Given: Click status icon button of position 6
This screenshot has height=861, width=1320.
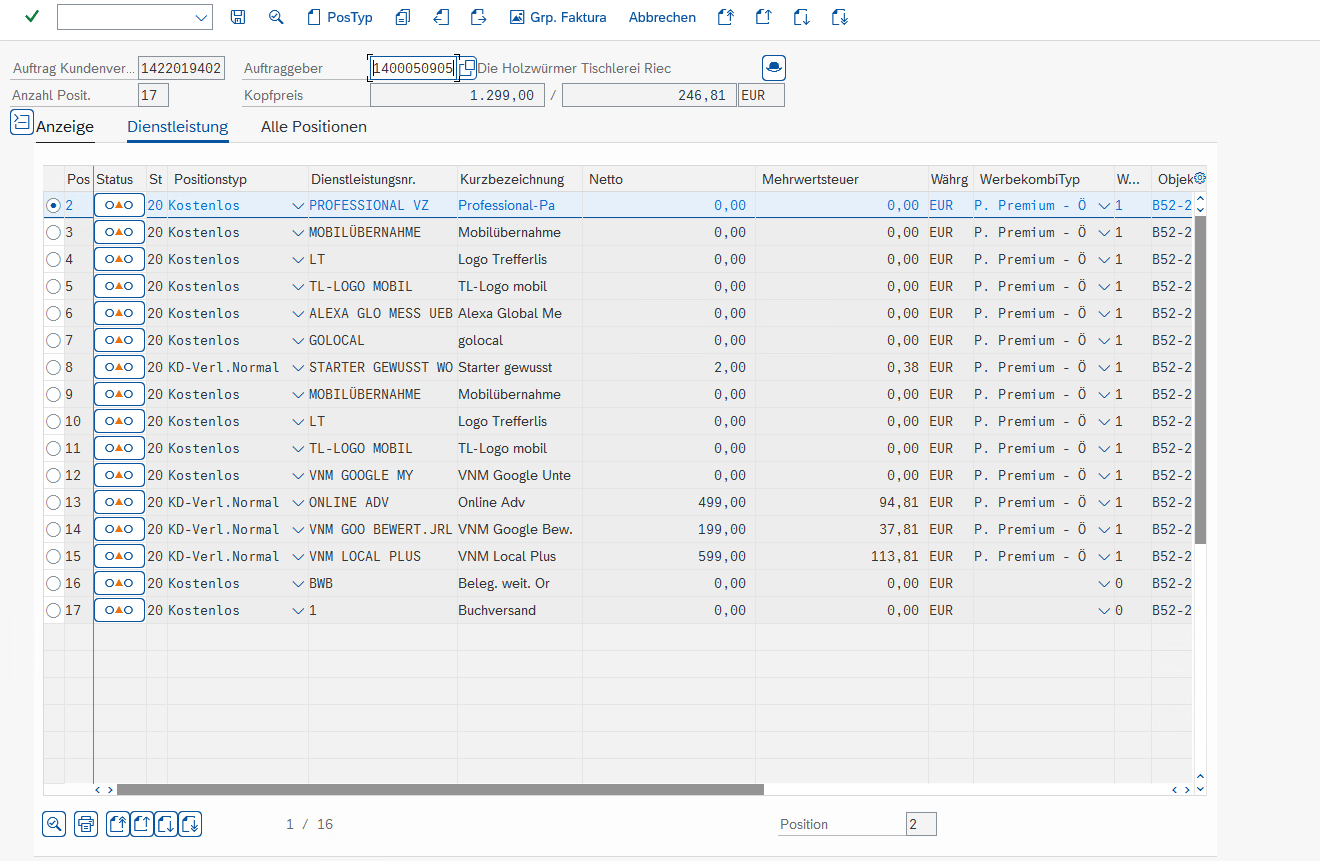Looking at the screenshot, I should (119, 313).
